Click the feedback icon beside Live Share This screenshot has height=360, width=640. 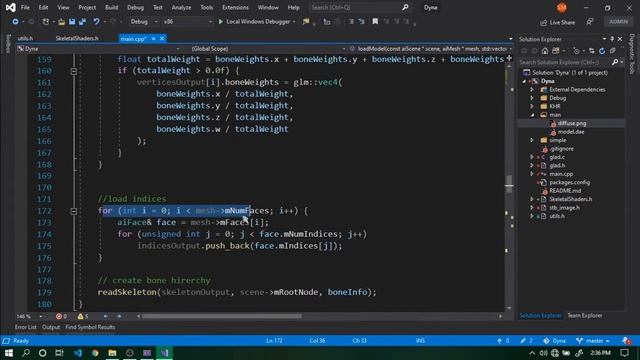coord(590,22)
